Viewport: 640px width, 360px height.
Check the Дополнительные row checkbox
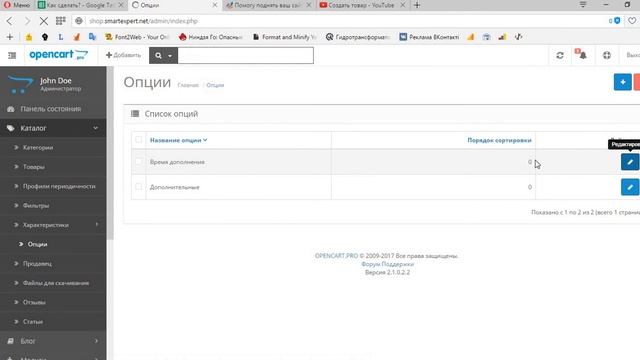(x=138, y=187)
